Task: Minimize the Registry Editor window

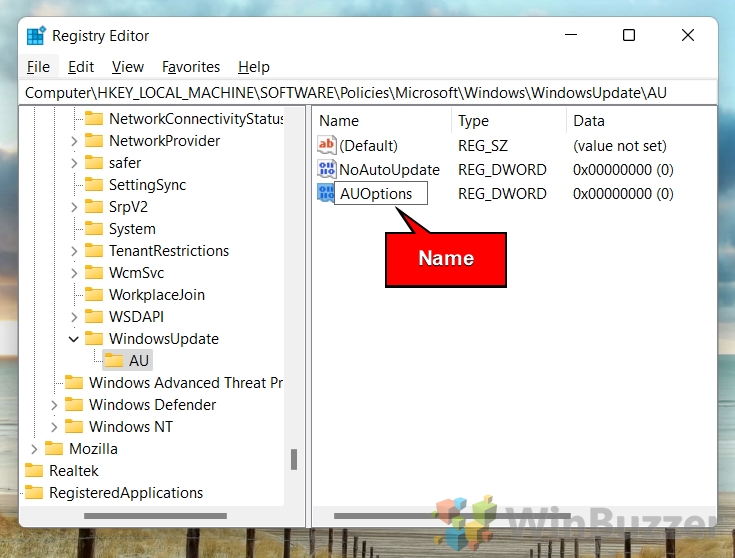Action: 570,35
